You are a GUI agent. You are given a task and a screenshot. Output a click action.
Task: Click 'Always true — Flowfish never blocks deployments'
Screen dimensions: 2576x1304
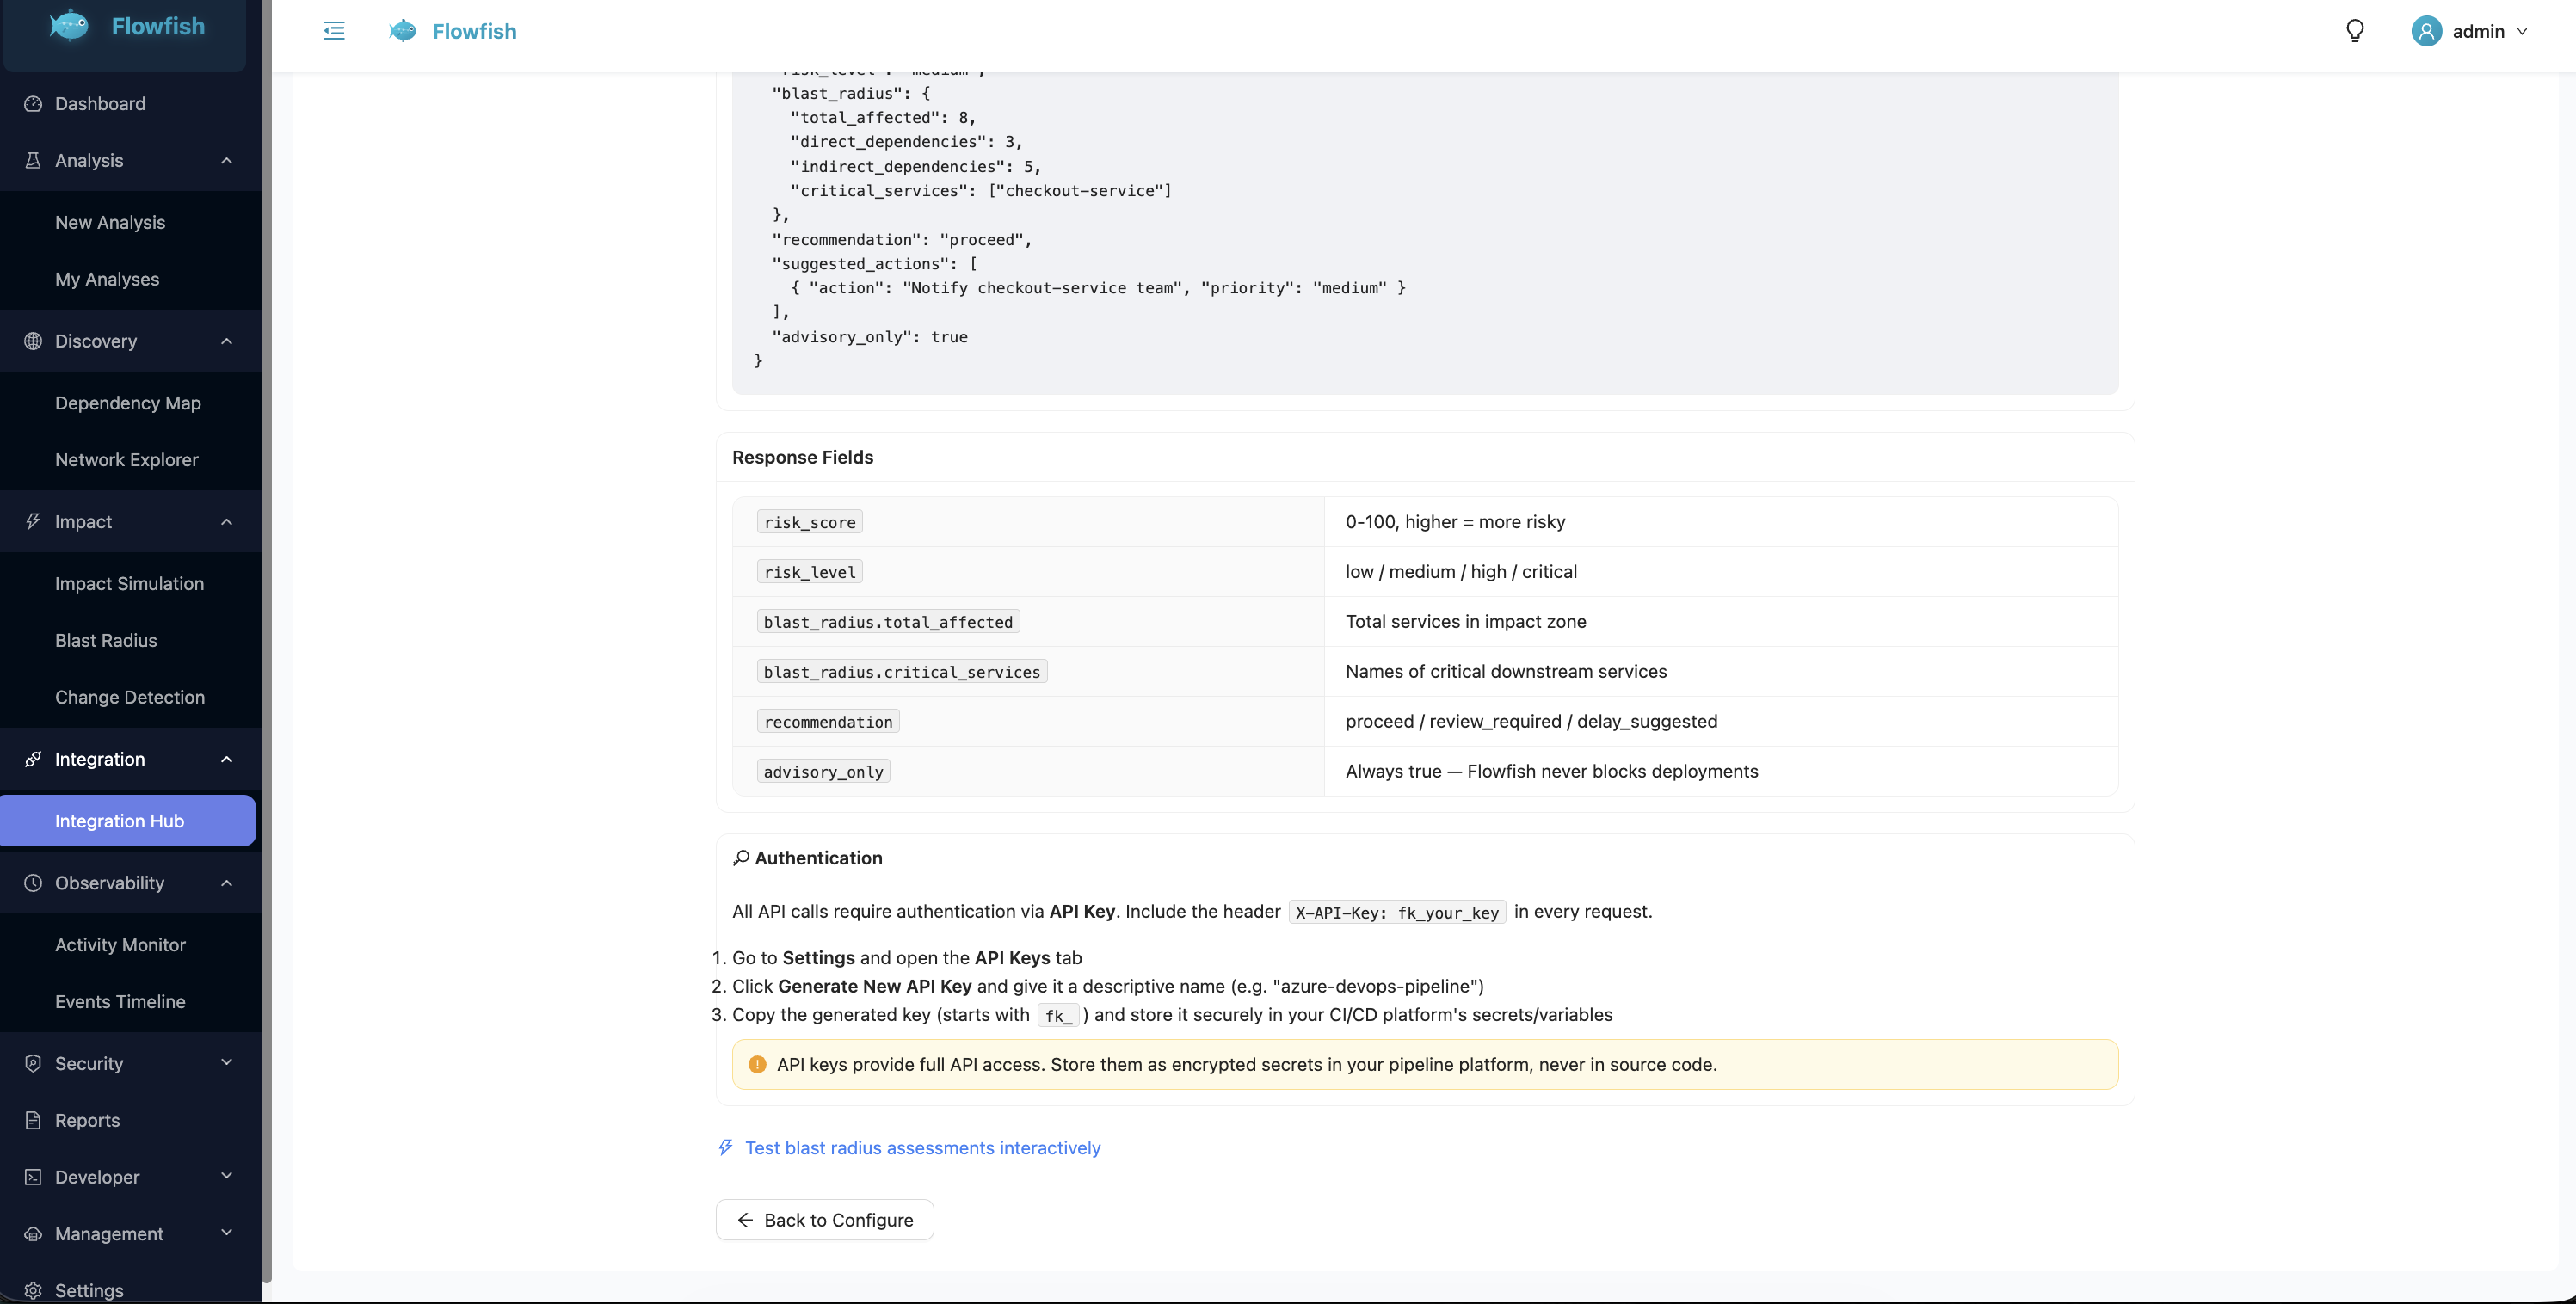tap(1551, 771)
